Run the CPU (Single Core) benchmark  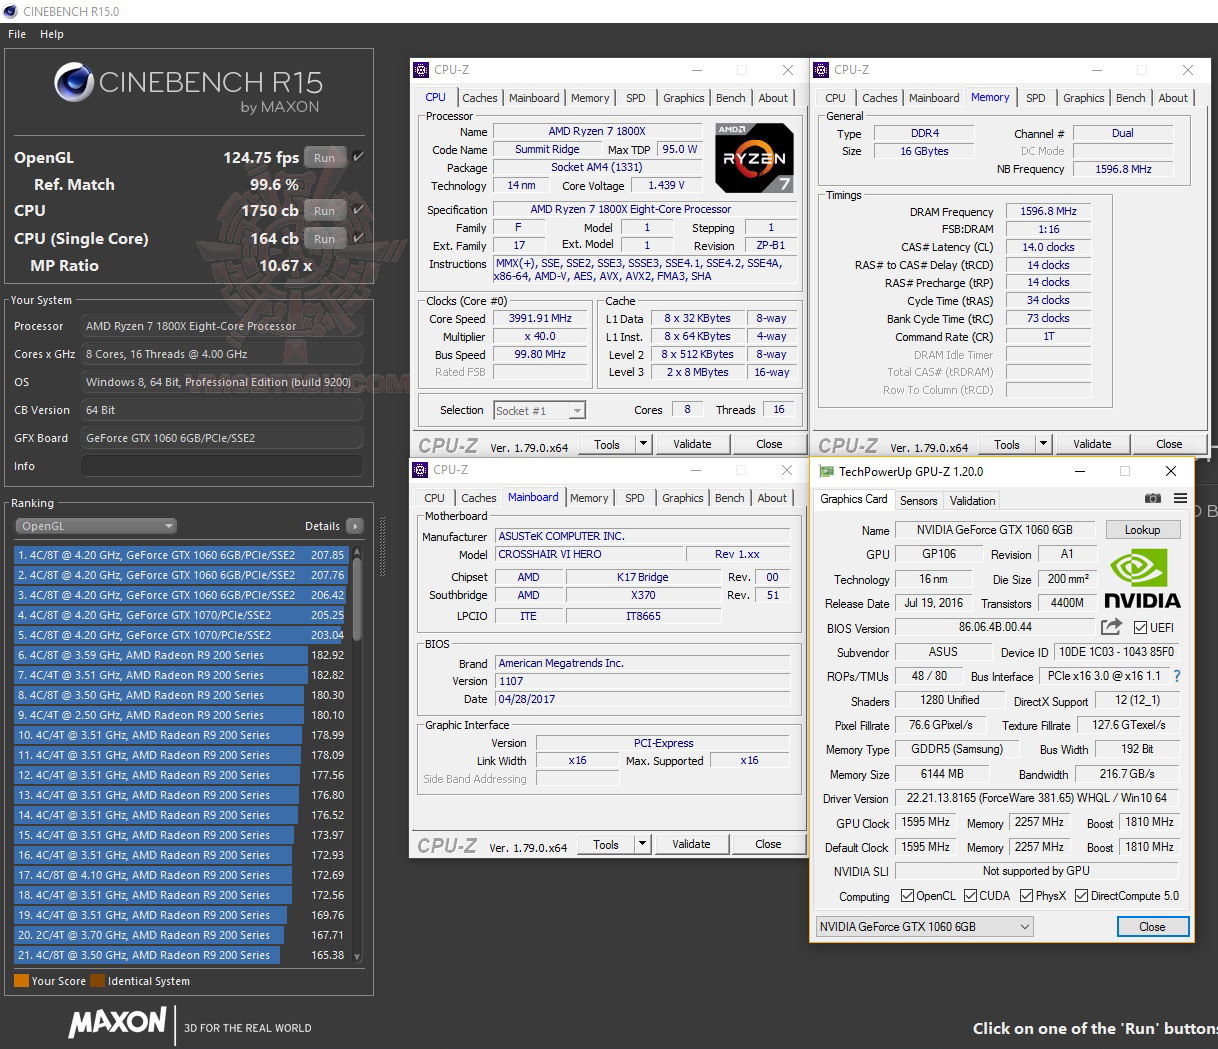[x=325, y=239]
